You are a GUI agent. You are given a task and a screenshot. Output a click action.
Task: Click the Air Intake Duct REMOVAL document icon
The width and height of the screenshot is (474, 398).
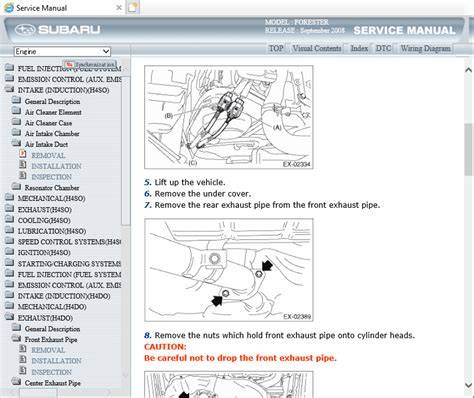[x=23, y=154]
